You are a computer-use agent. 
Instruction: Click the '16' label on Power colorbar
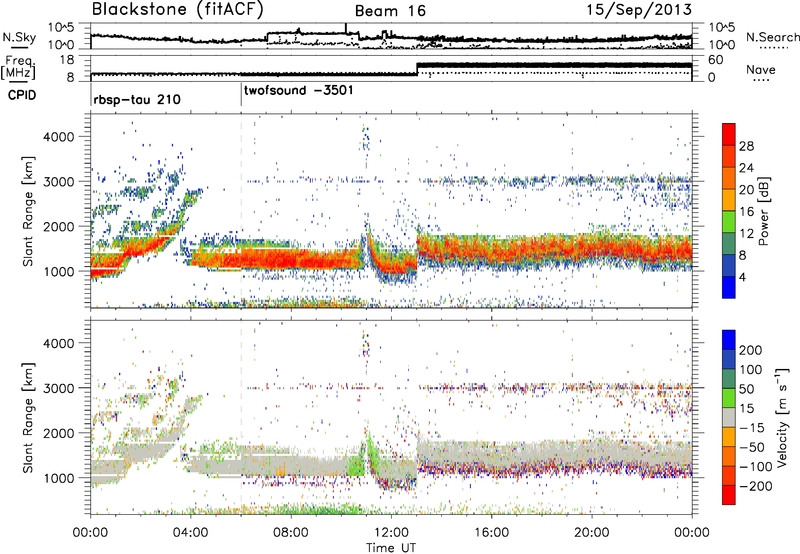click(746, 212)
